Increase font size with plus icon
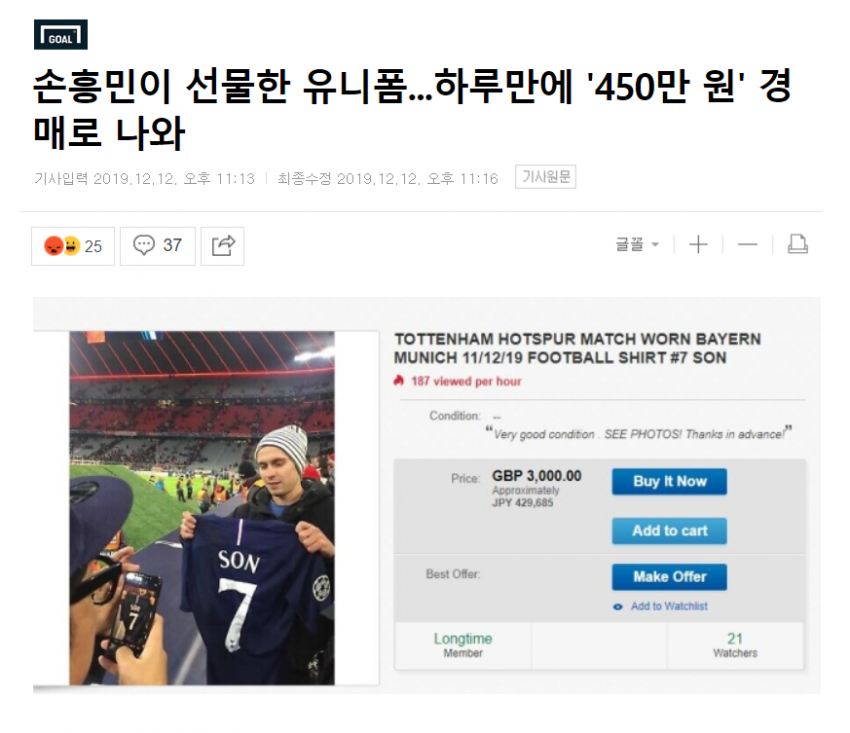 click(698, 245)
